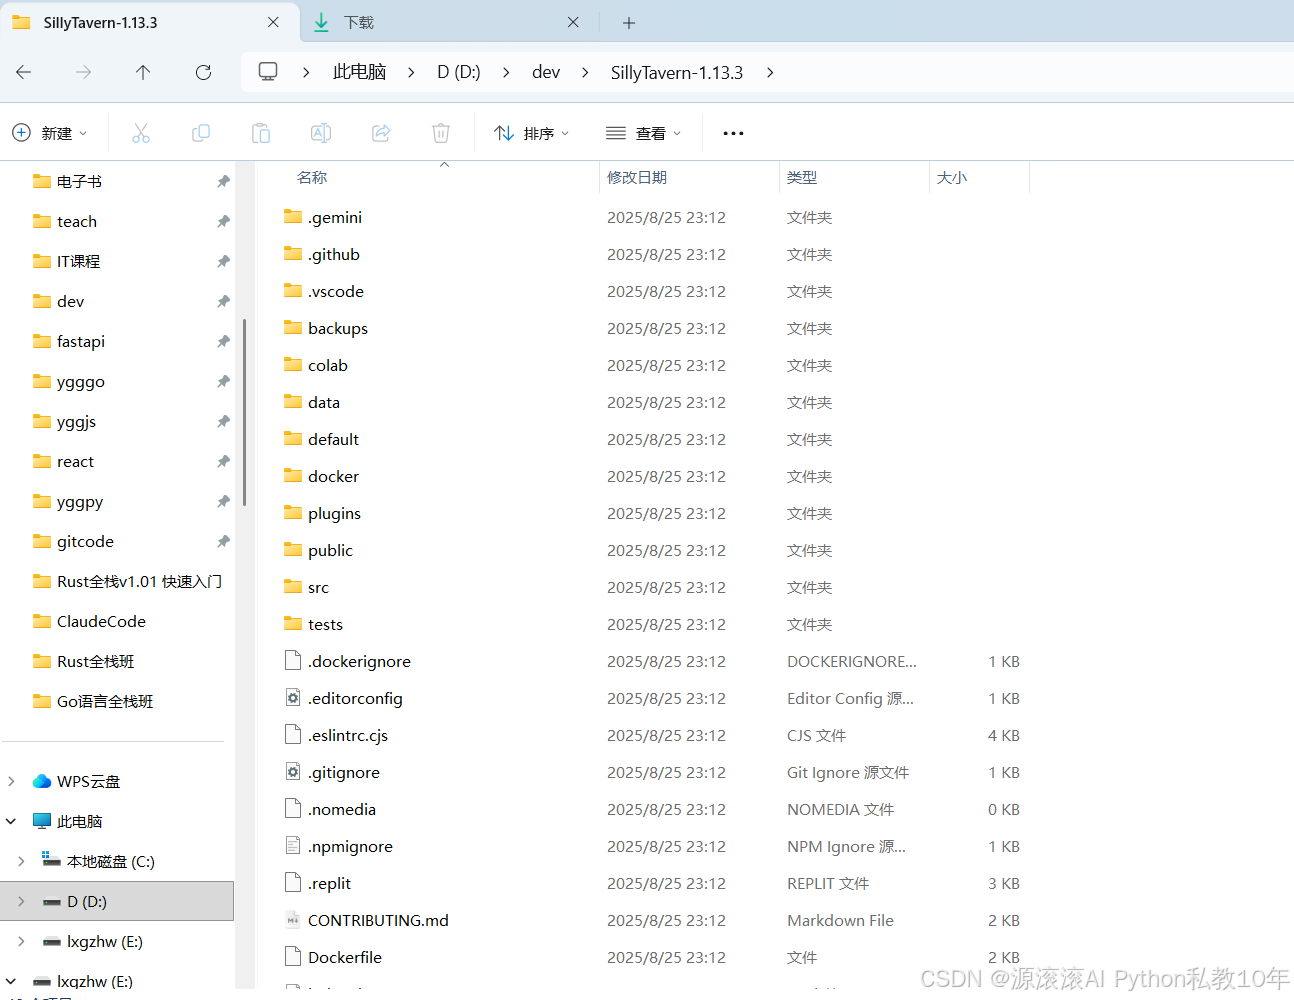This screenshot has width=1294, height=1000.
Task: Unpin the fastapi folder pin icon
Action: pyautogui.click(x=223, y=341)
